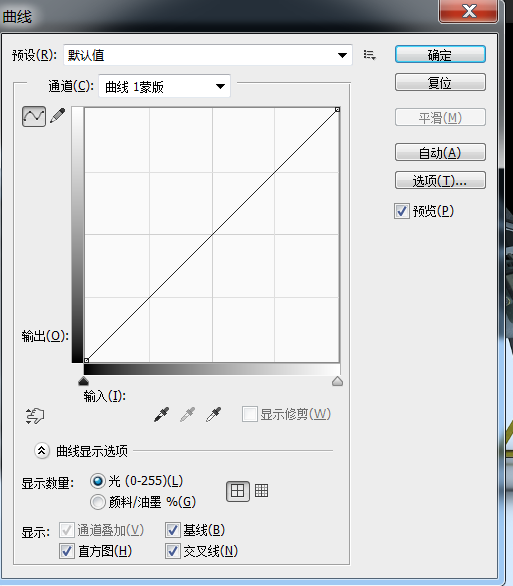The height and width of the screenshot is (586, 513).
Task: Select the edit points curve tool
Action: 34,116
